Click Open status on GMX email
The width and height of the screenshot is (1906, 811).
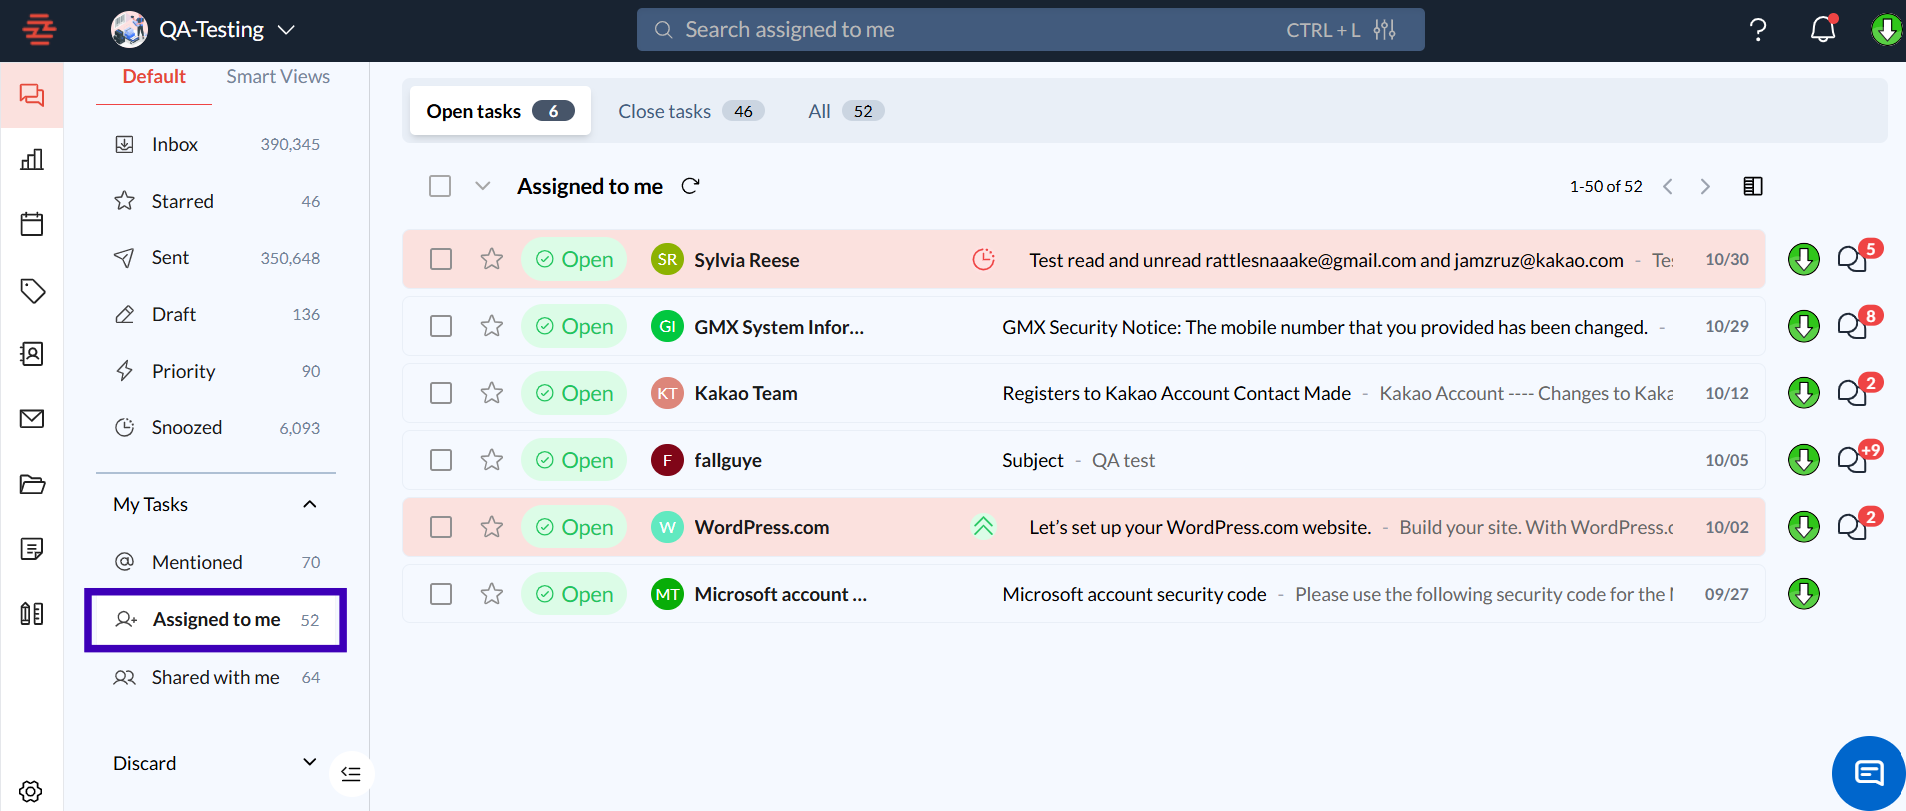[x=574, y=327]
